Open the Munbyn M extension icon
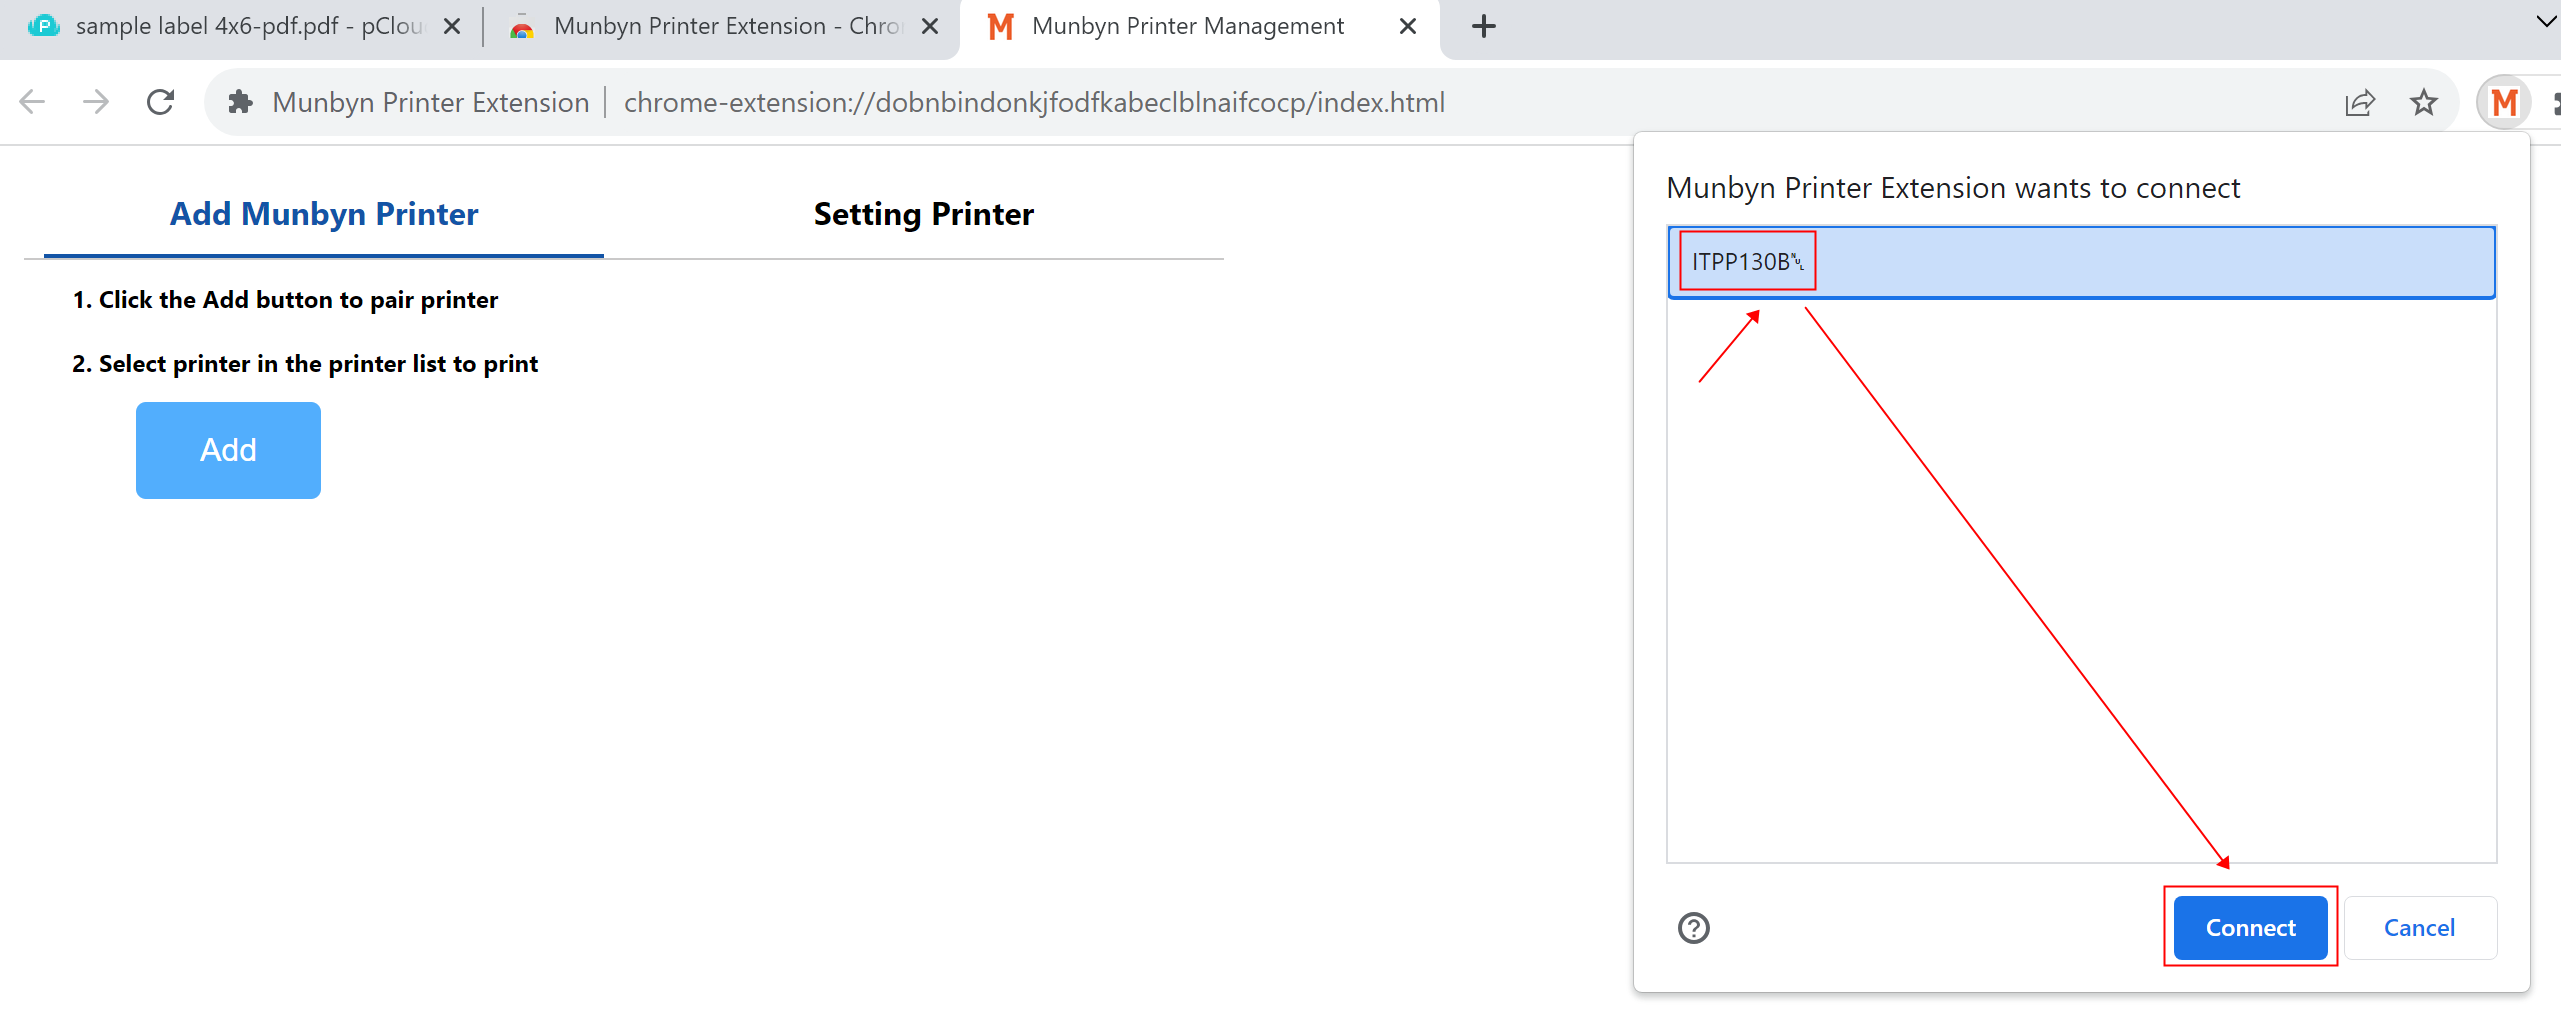 (2504, 102)
